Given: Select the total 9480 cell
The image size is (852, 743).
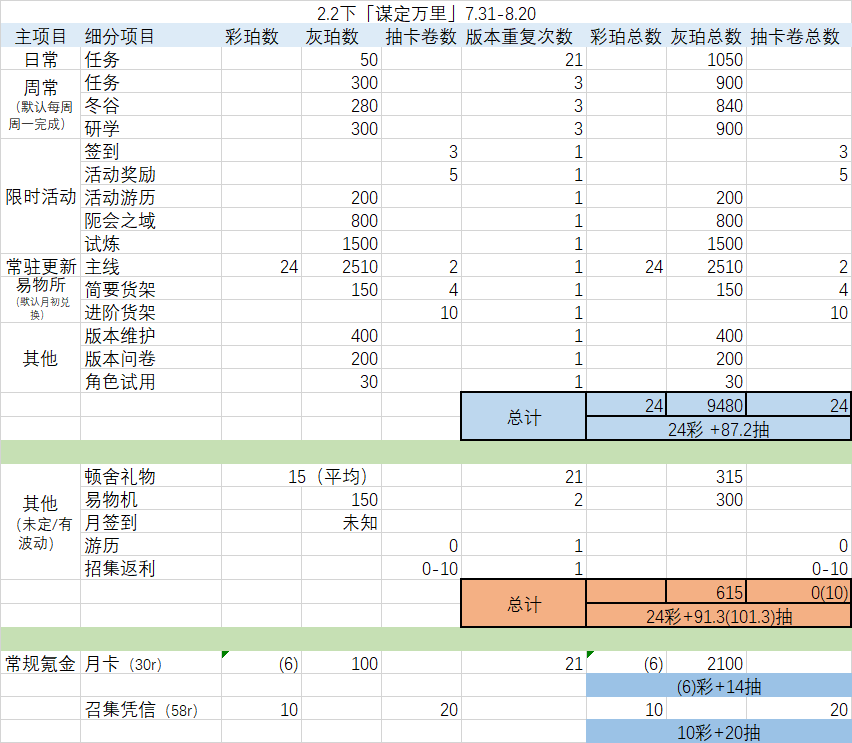Looking at the screenshot, I should [x=706, y=404].
